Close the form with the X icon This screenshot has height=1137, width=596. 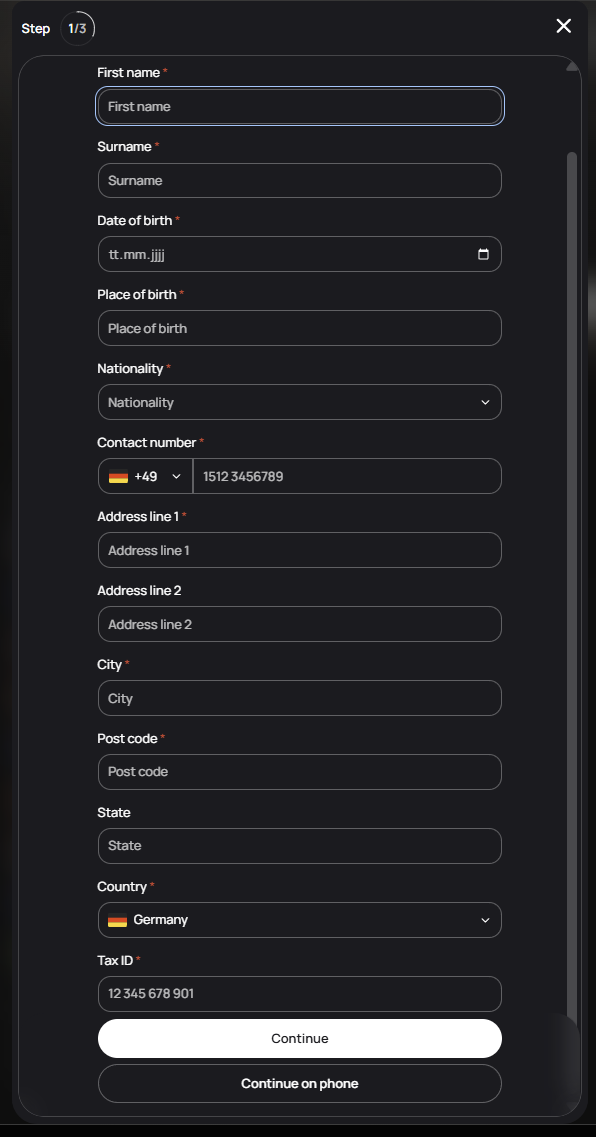click(563, 26)
